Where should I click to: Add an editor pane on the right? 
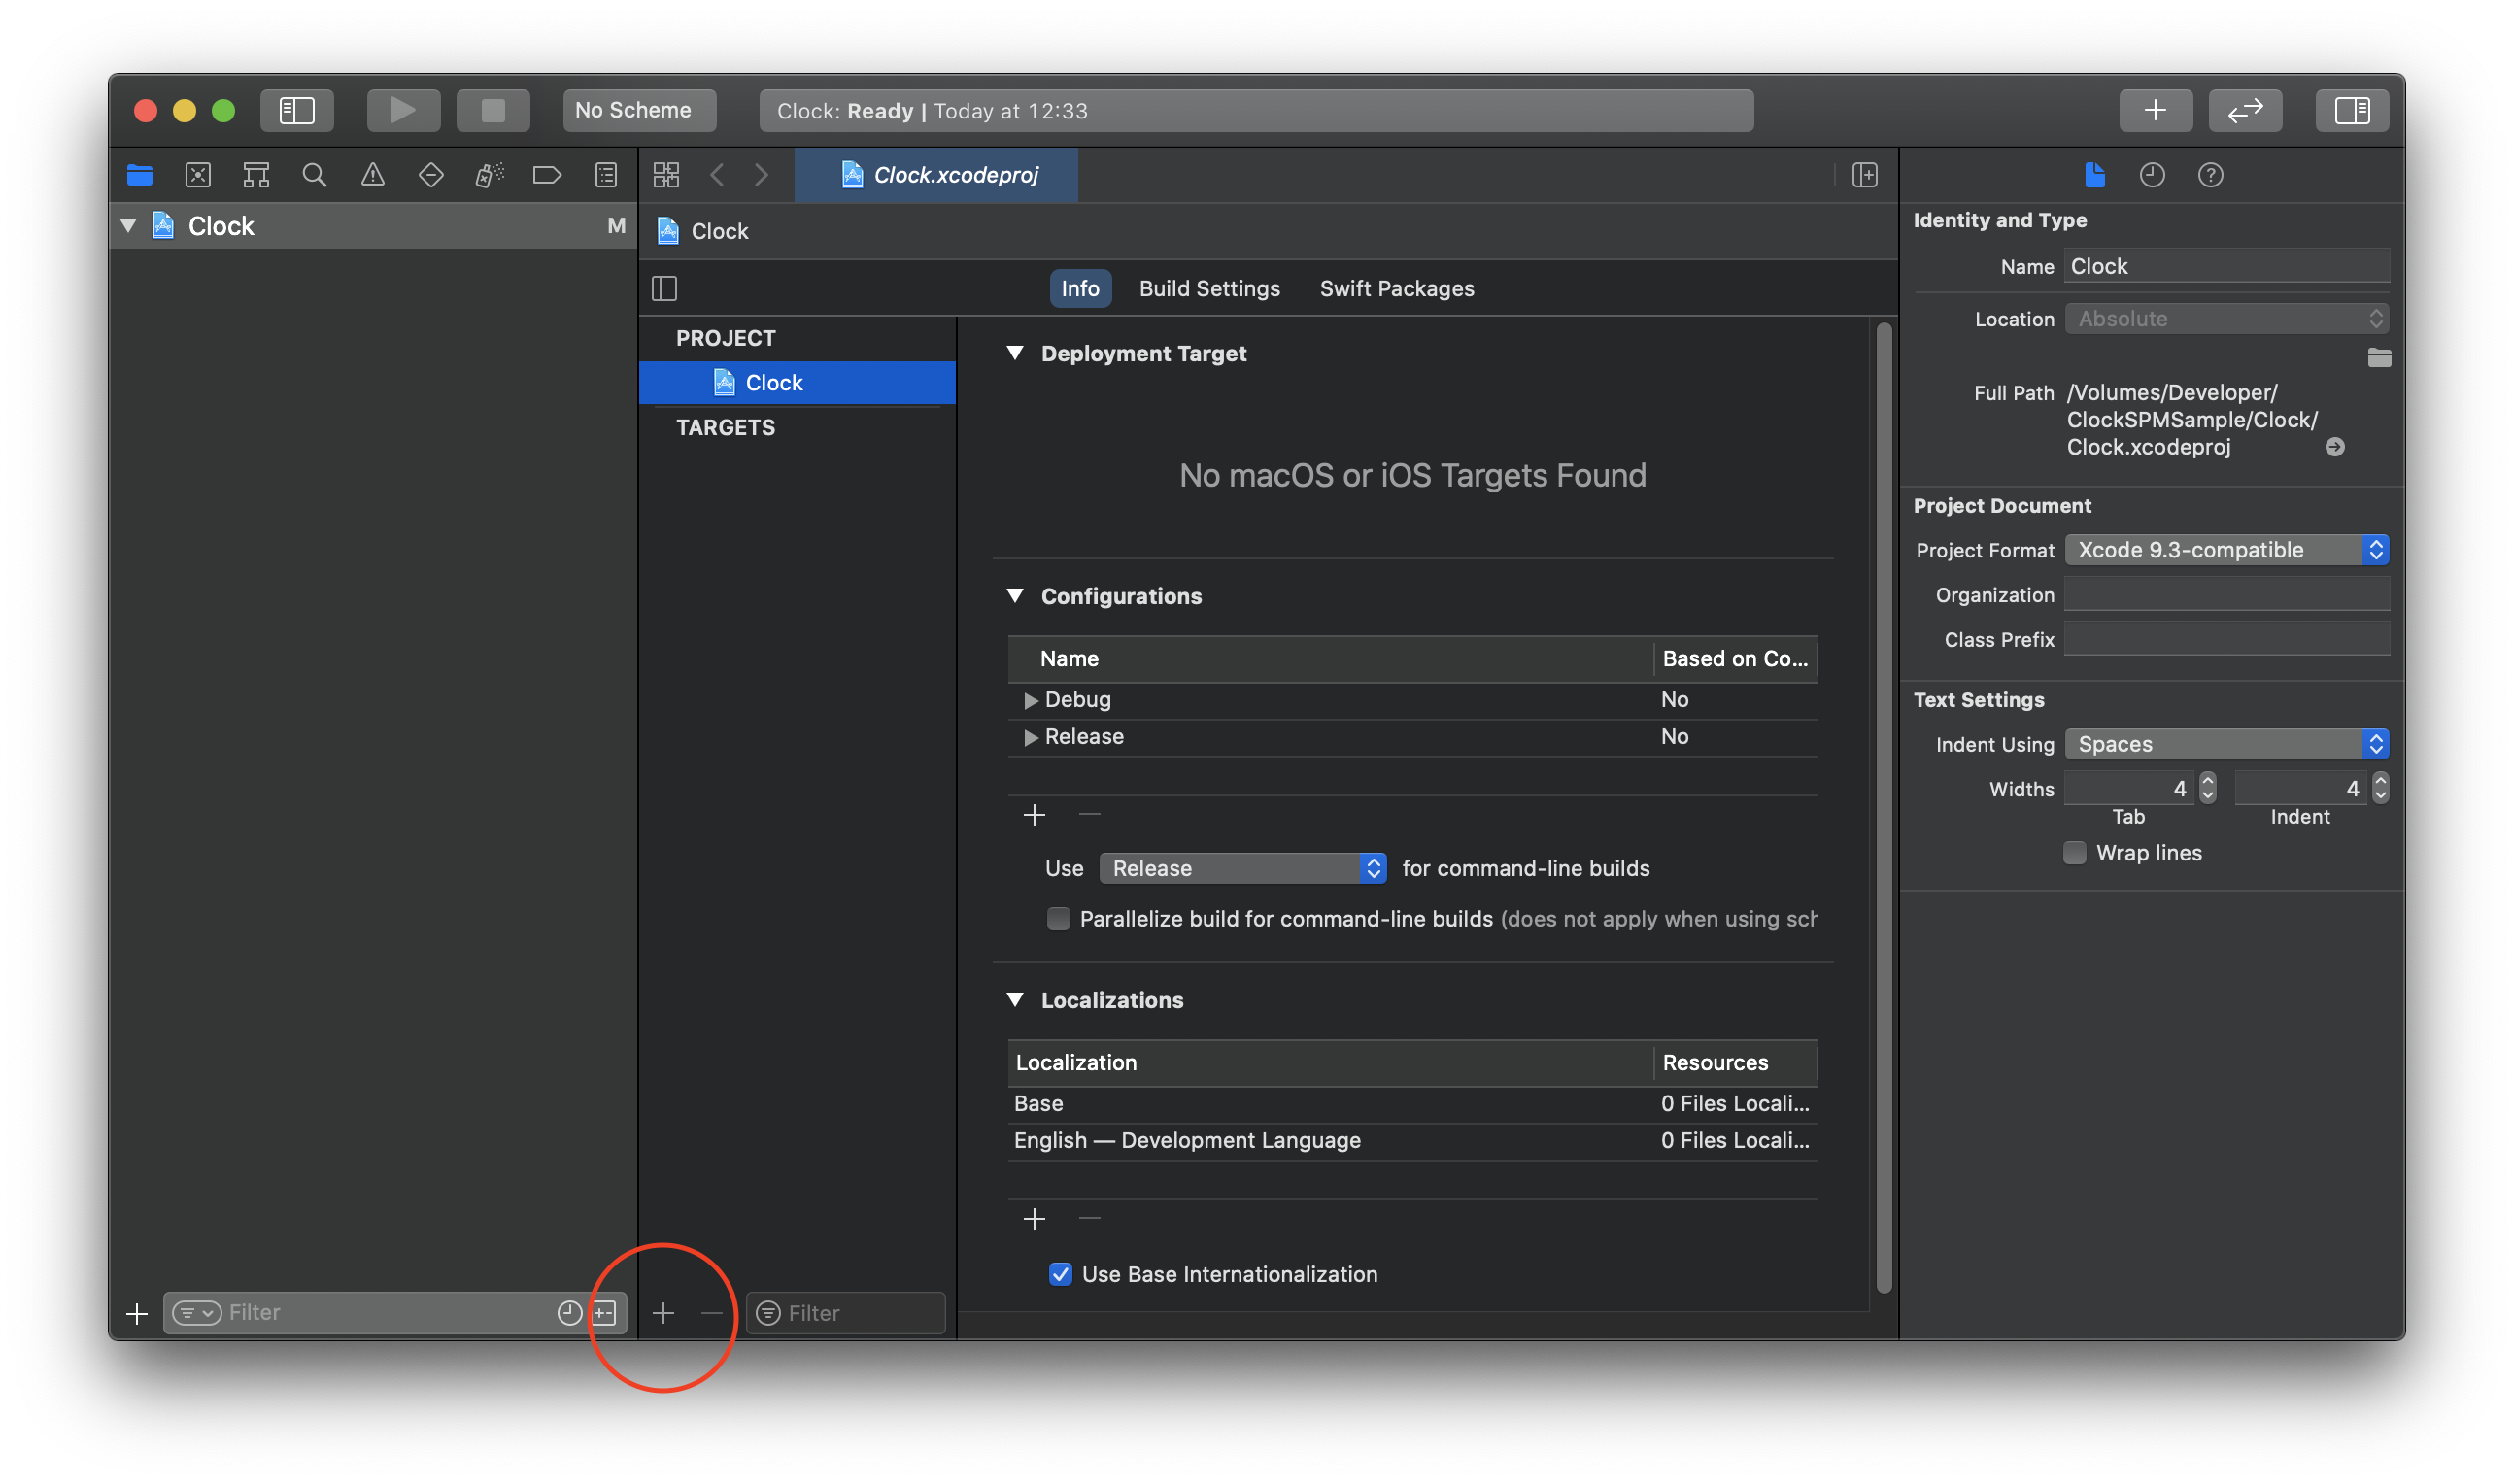1864,175
